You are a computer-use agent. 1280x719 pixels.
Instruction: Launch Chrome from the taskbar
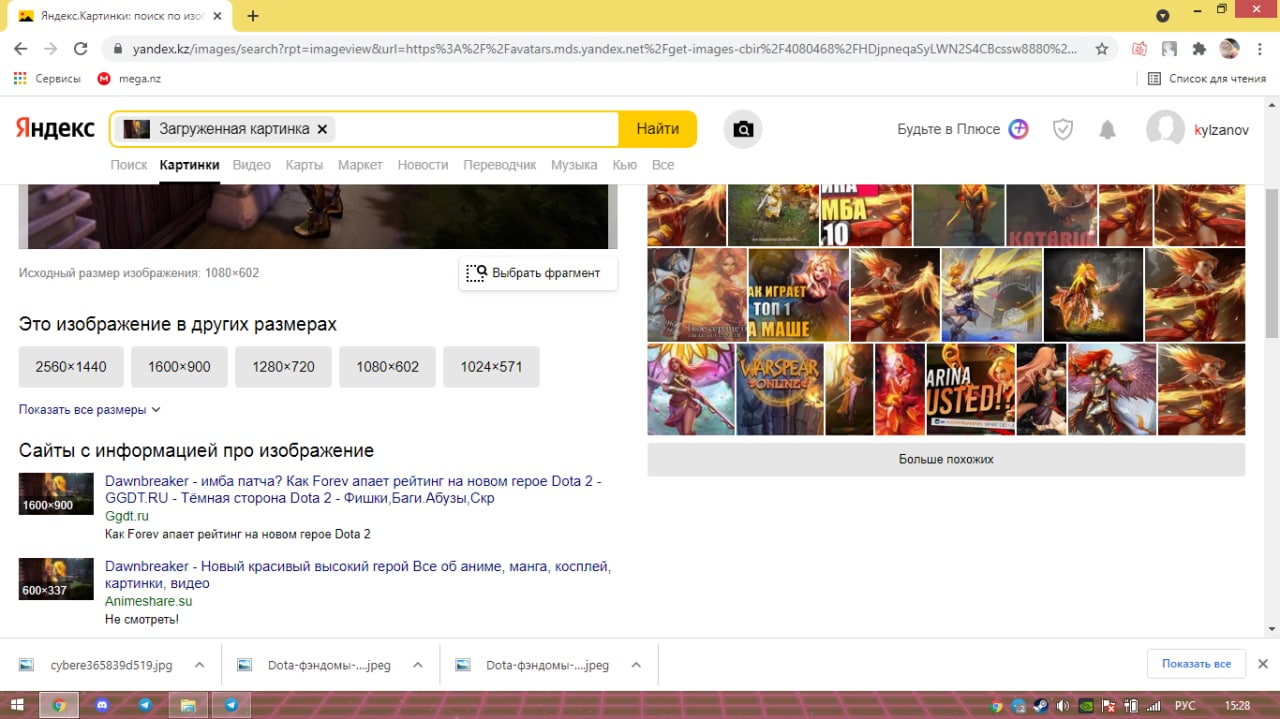pos(59,705)
